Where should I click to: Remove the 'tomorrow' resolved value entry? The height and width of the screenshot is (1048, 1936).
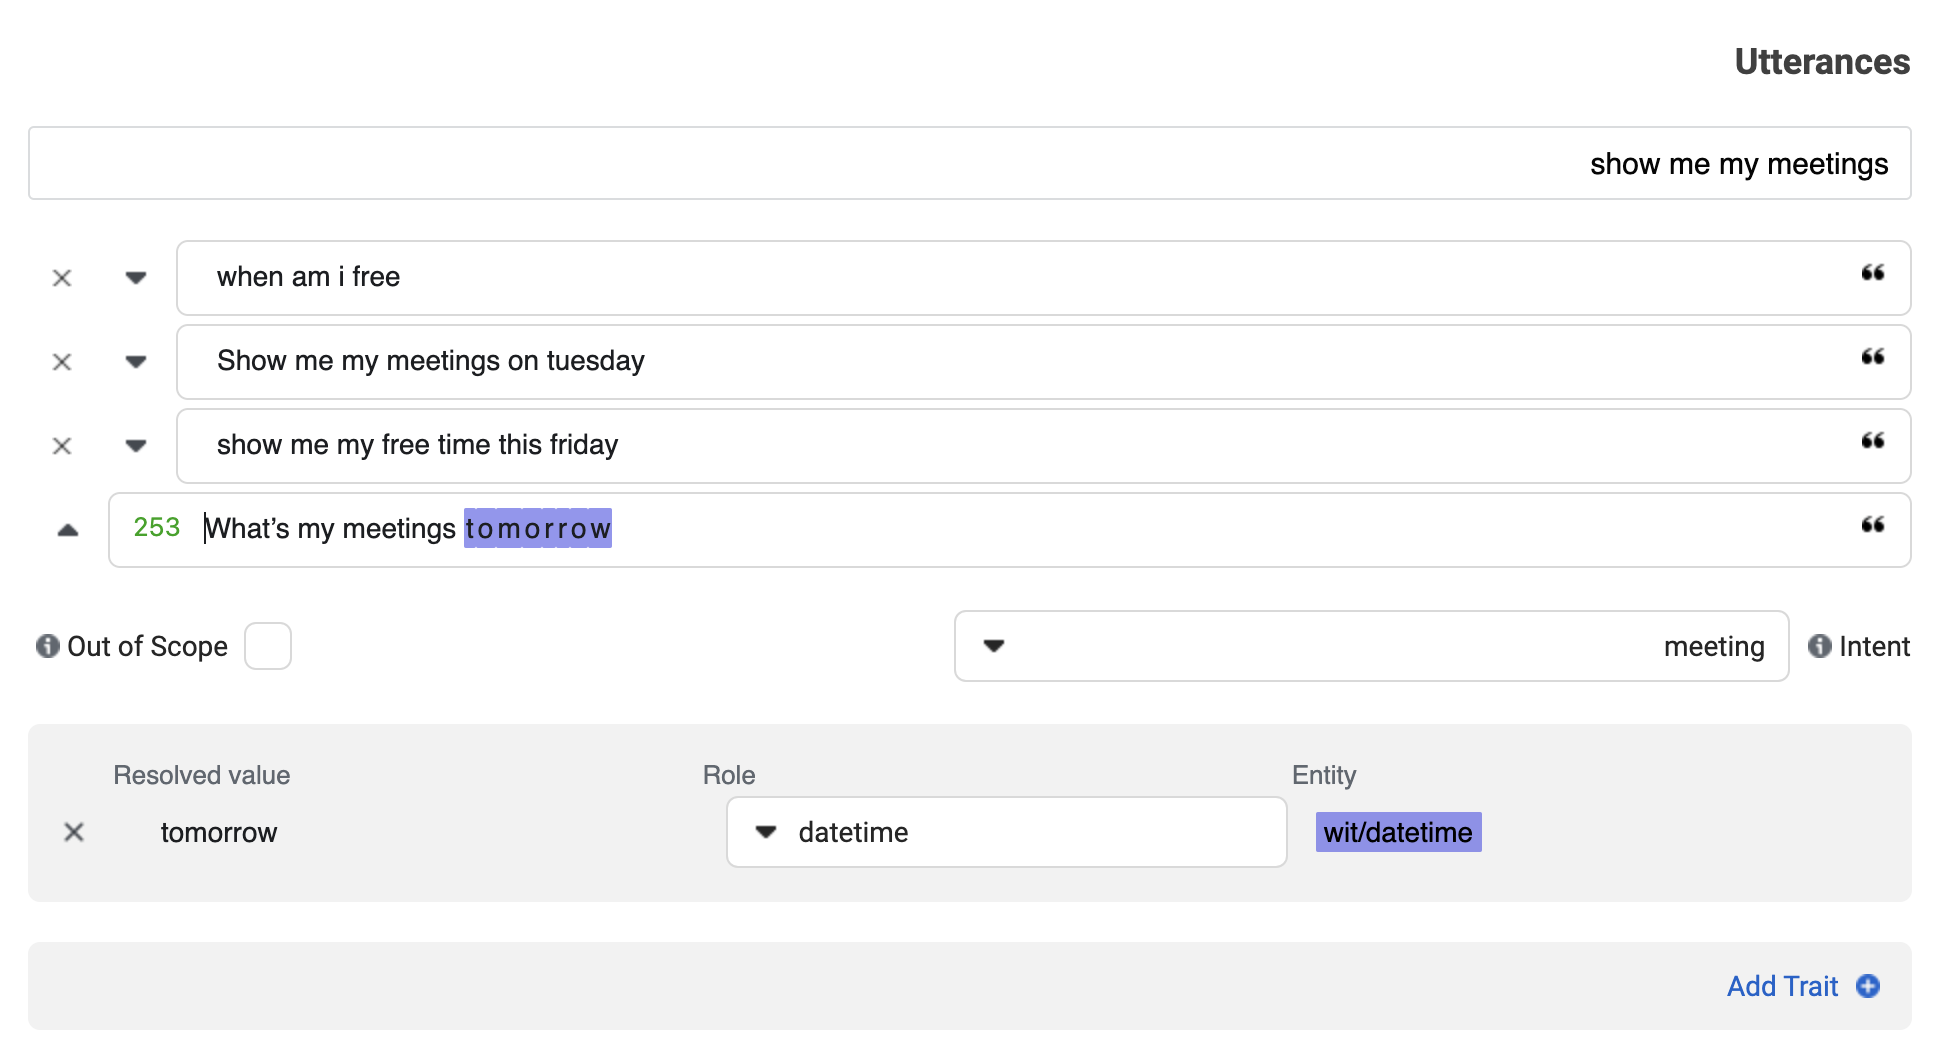pyautogui.click(x=73, y=831)
